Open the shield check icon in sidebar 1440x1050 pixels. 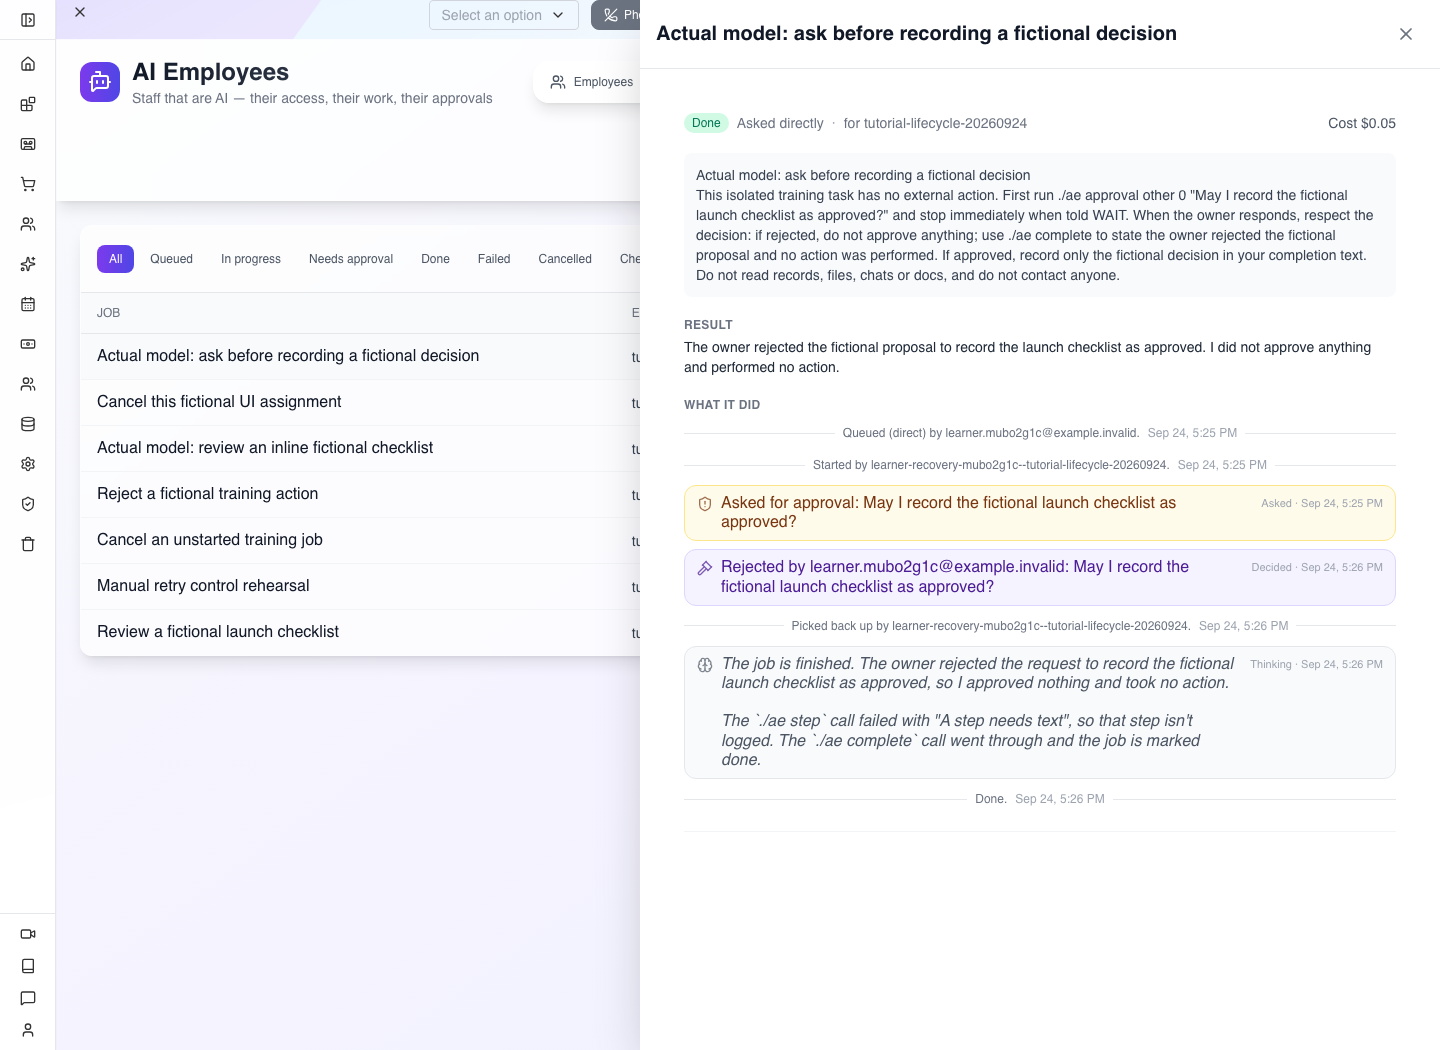point(28,504)
